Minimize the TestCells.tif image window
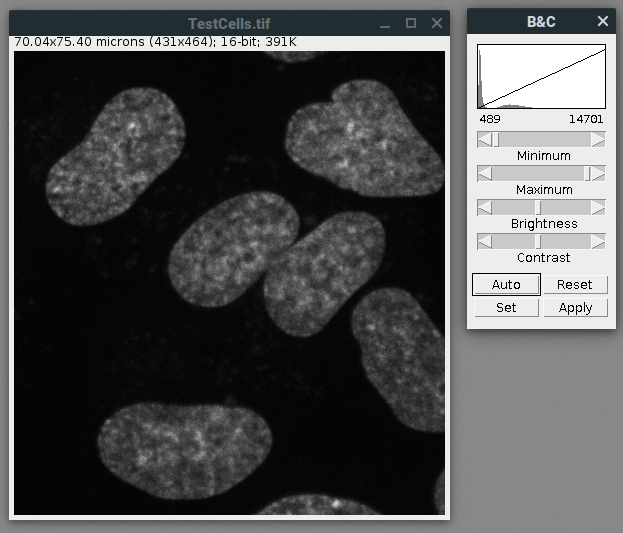Screen dimensions: 623x533 (x=384, y=23)
